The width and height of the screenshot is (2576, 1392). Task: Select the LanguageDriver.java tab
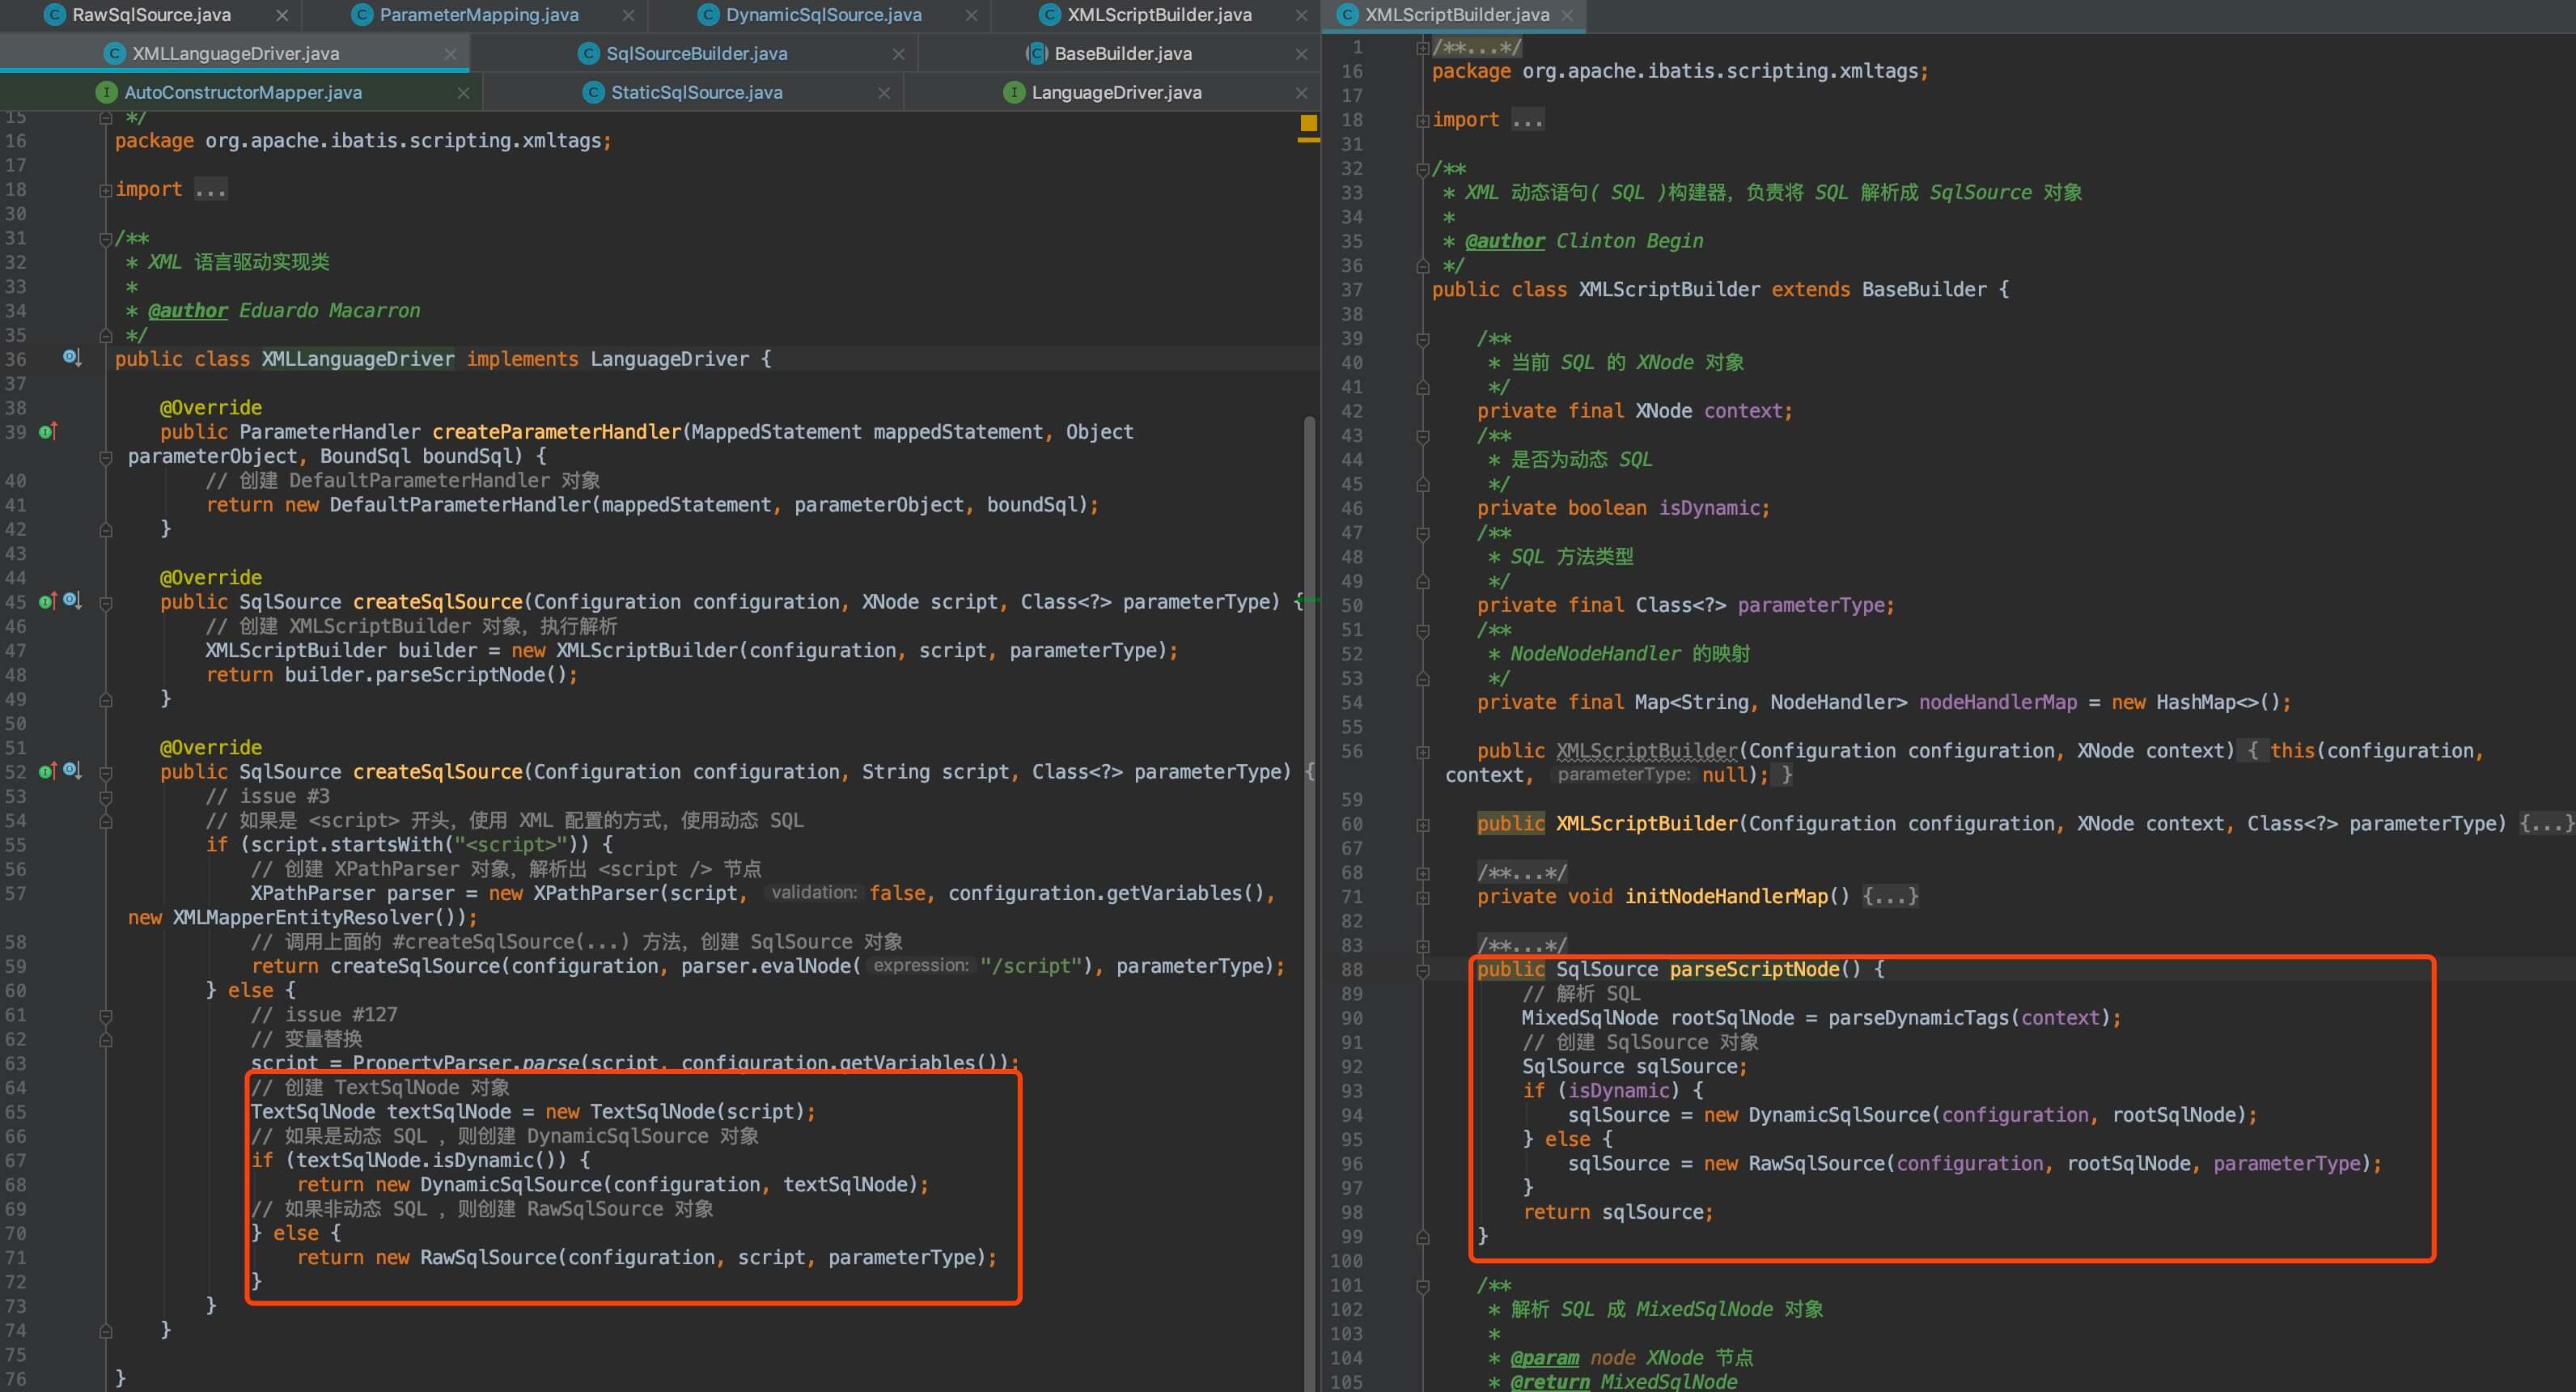click(x=1117, y=93)
